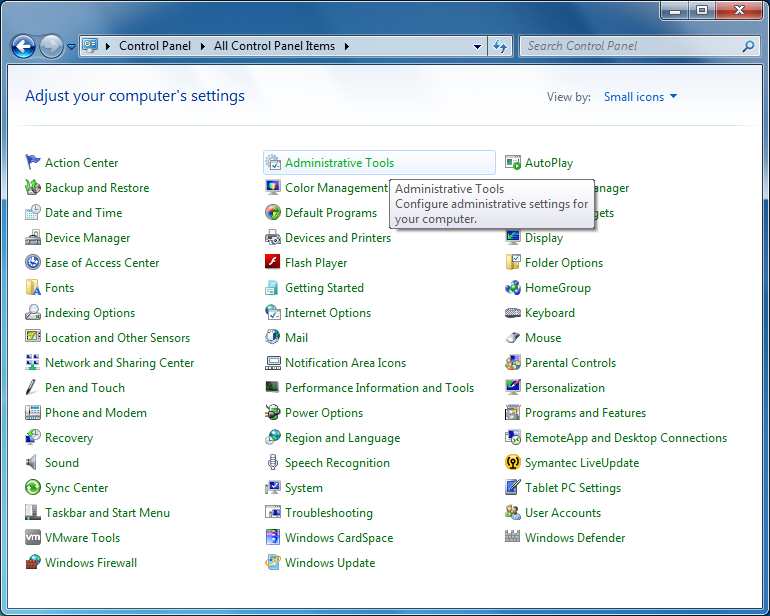
Task: Open the Windows Firewall icon
Action: click(33, 563)
